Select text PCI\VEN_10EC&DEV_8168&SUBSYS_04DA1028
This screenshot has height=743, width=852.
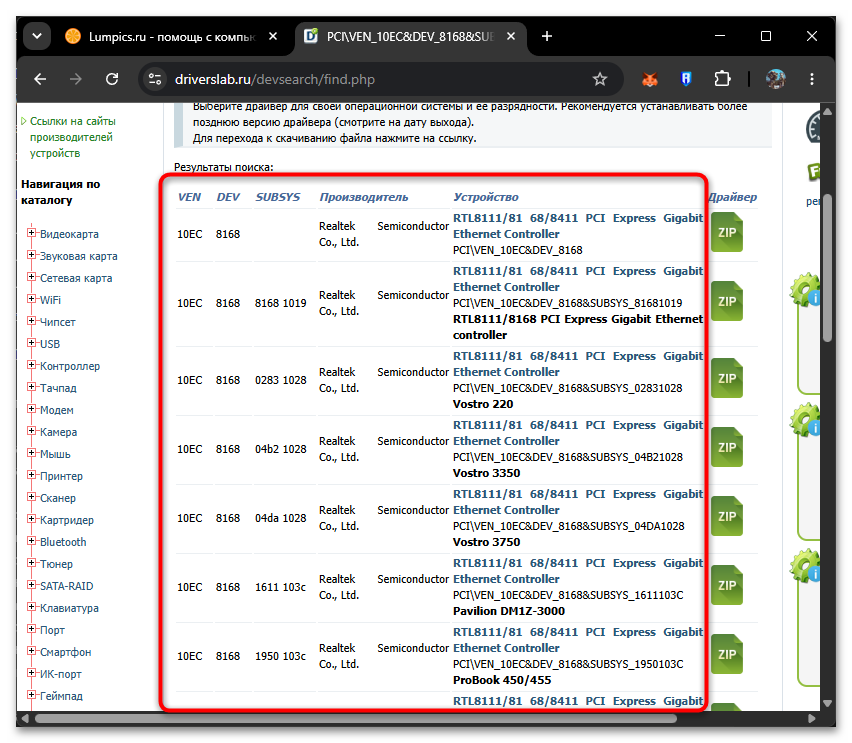coord(568,526)
